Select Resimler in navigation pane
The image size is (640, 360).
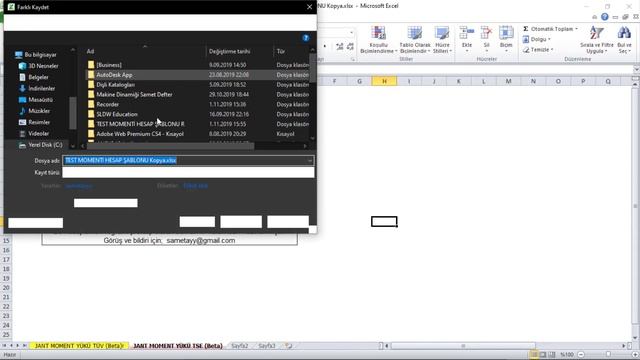34,122
